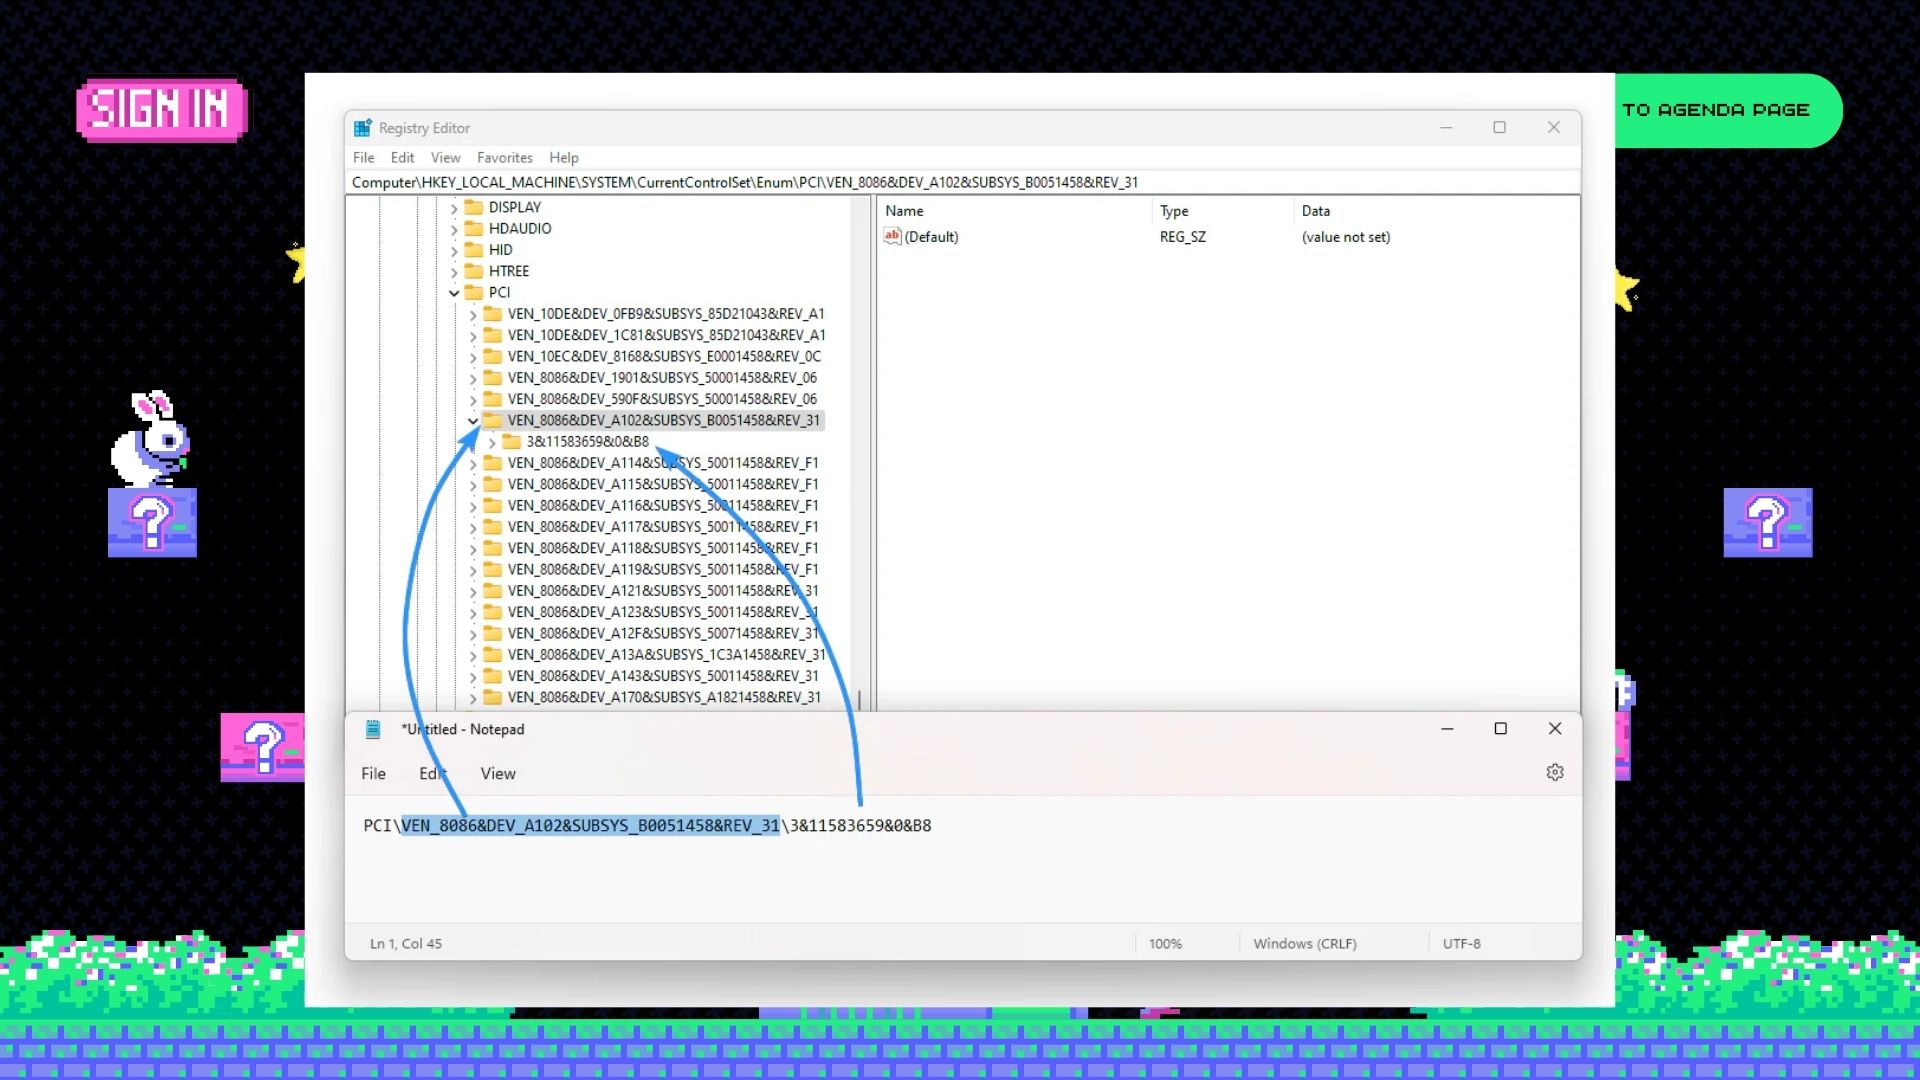Open Notepad View menu

tap(498, 774)
